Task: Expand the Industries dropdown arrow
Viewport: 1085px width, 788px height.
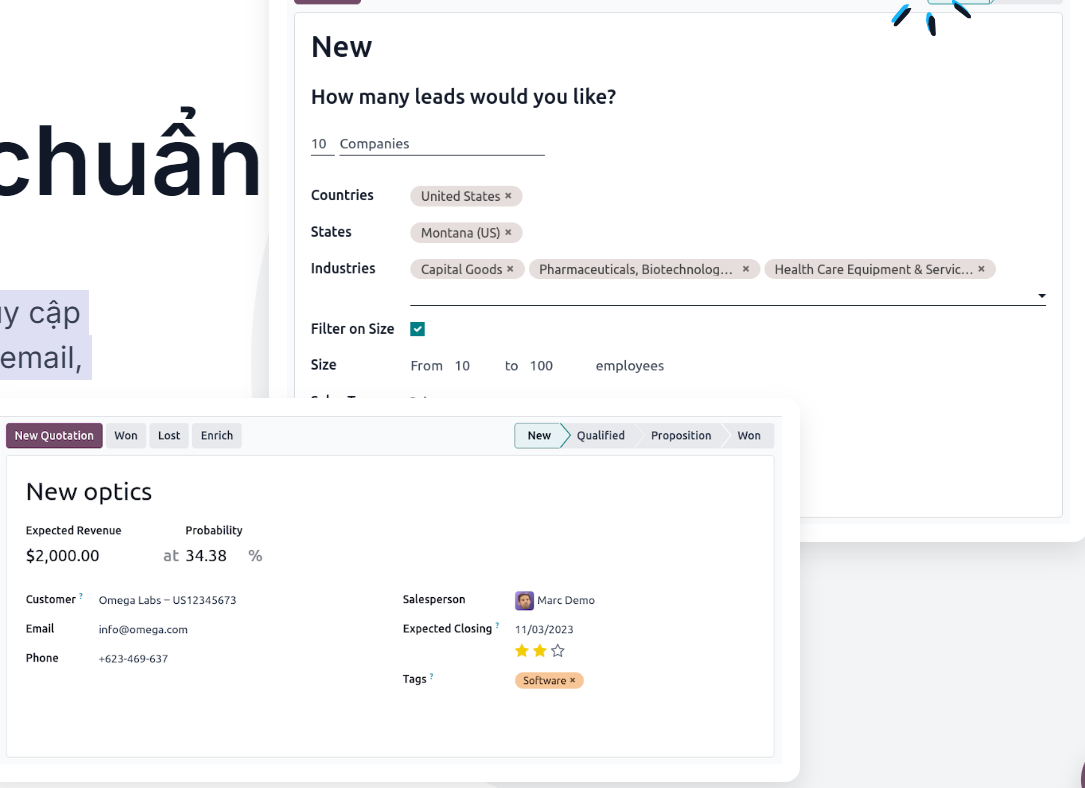Action: (x=1041, y=296)
